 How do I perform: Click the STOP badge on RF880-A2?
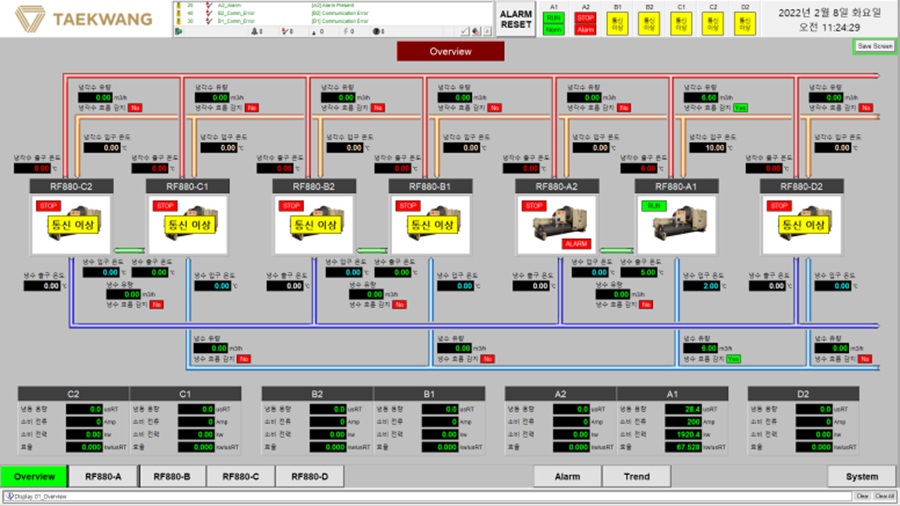tap(534, 205)
